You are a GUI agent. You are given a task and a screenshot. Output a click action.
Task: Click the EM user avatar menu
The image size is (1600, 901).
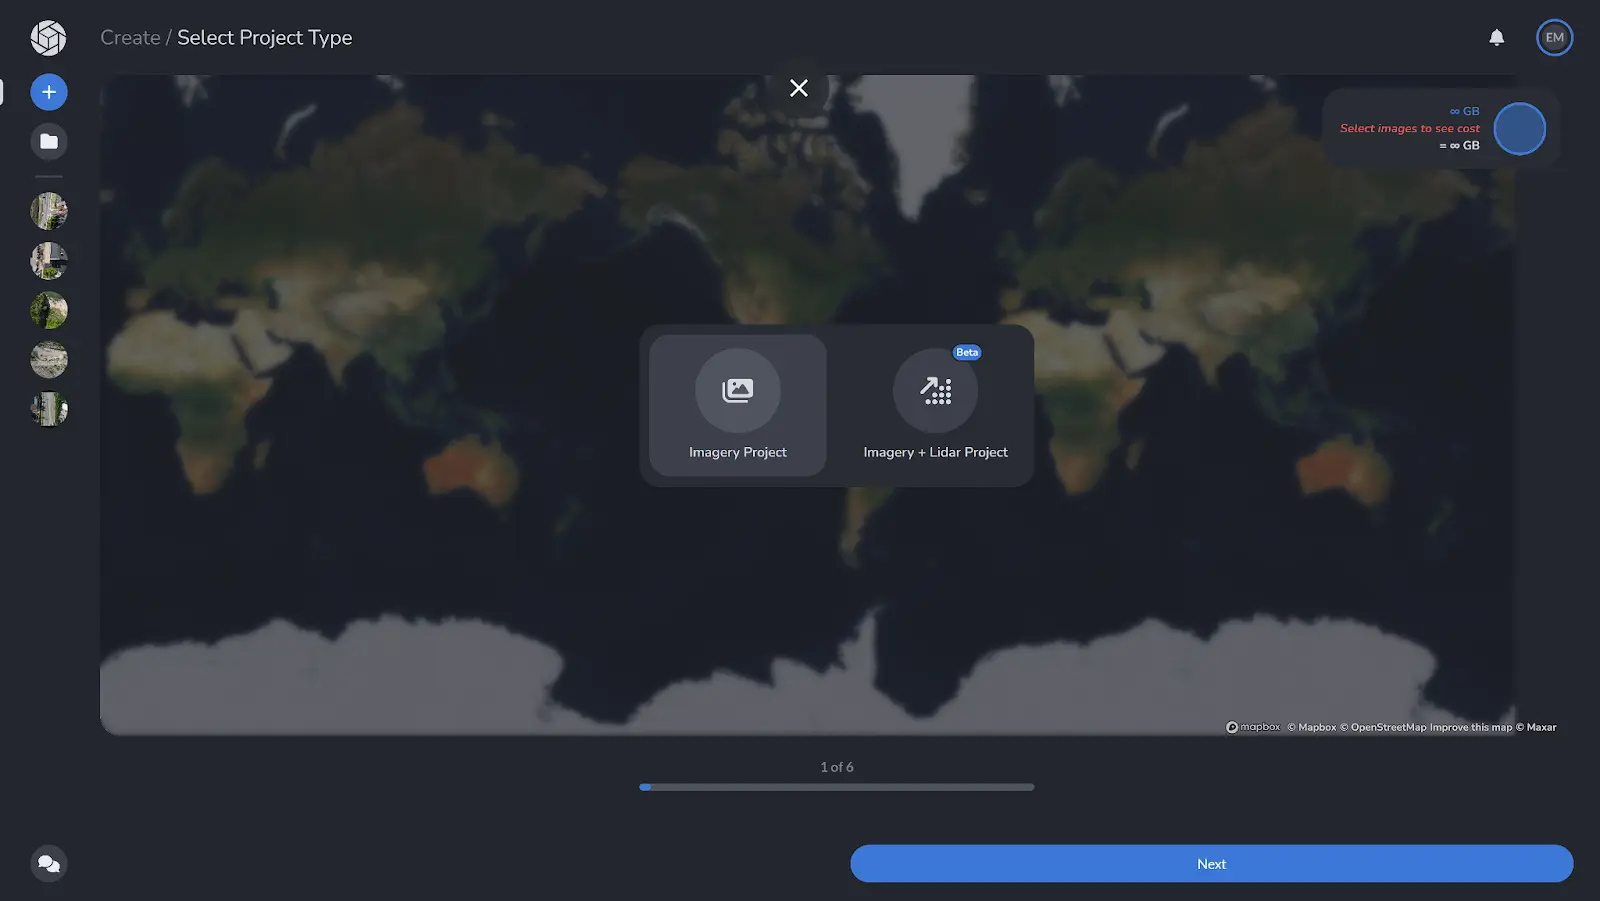(1553, 37)
